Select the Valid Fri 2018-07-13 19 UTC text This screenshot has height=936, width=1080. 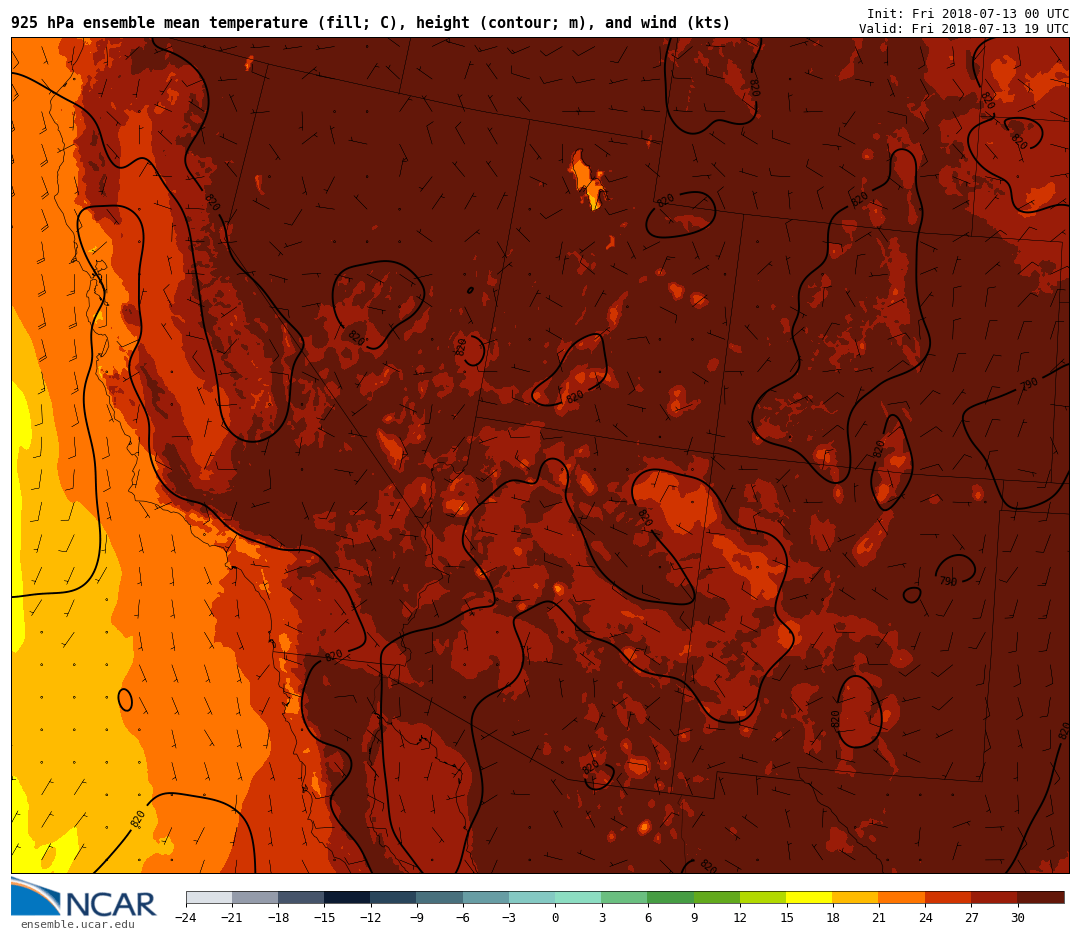(x=963, y=29)
